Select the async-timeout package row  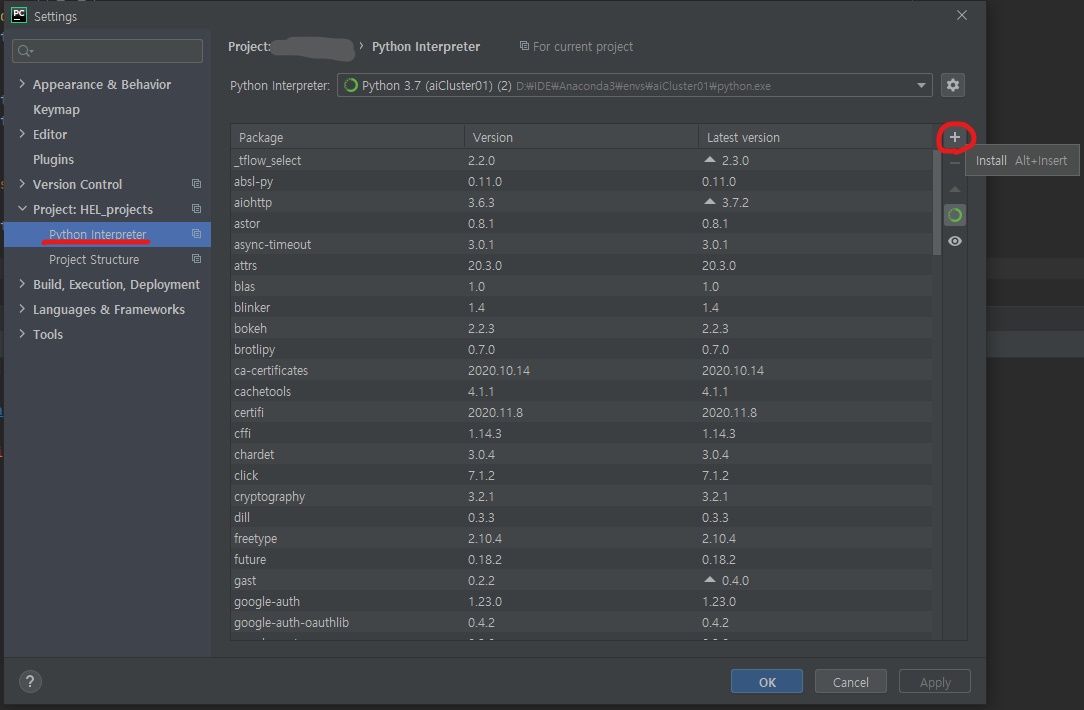[x=581, y=244]
